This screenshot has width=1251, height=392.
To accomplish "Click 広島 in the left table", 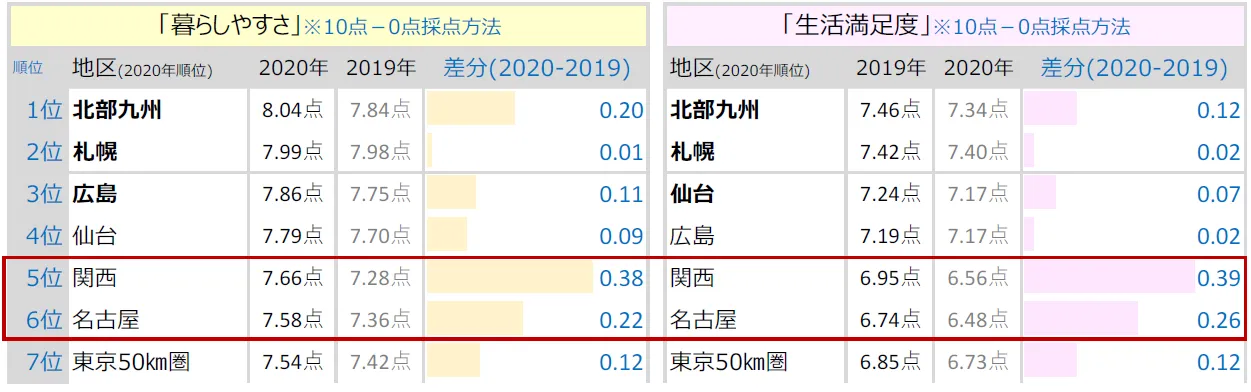I will 95,194.
